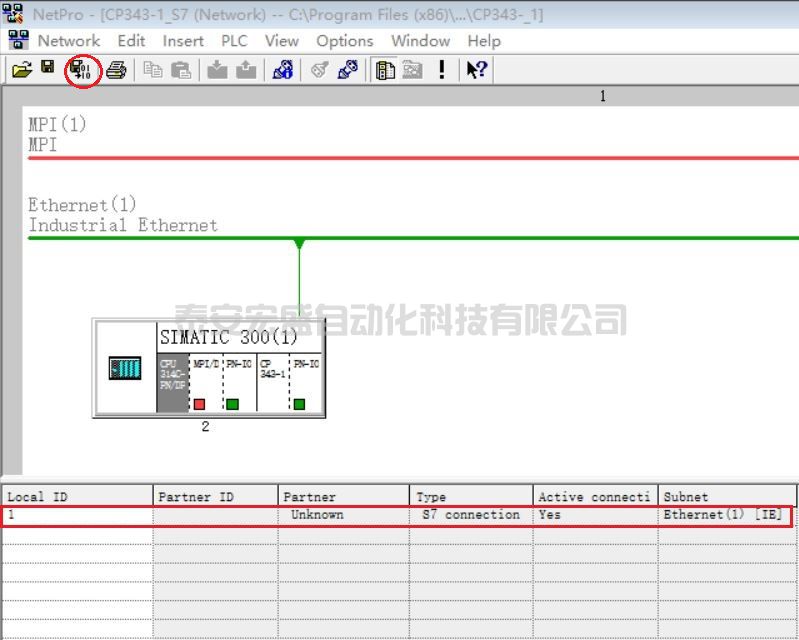This screenshot has height=640, width=799.
Task: Click the exclamation mark toolbar icon
Action: (x=441, y=70)
